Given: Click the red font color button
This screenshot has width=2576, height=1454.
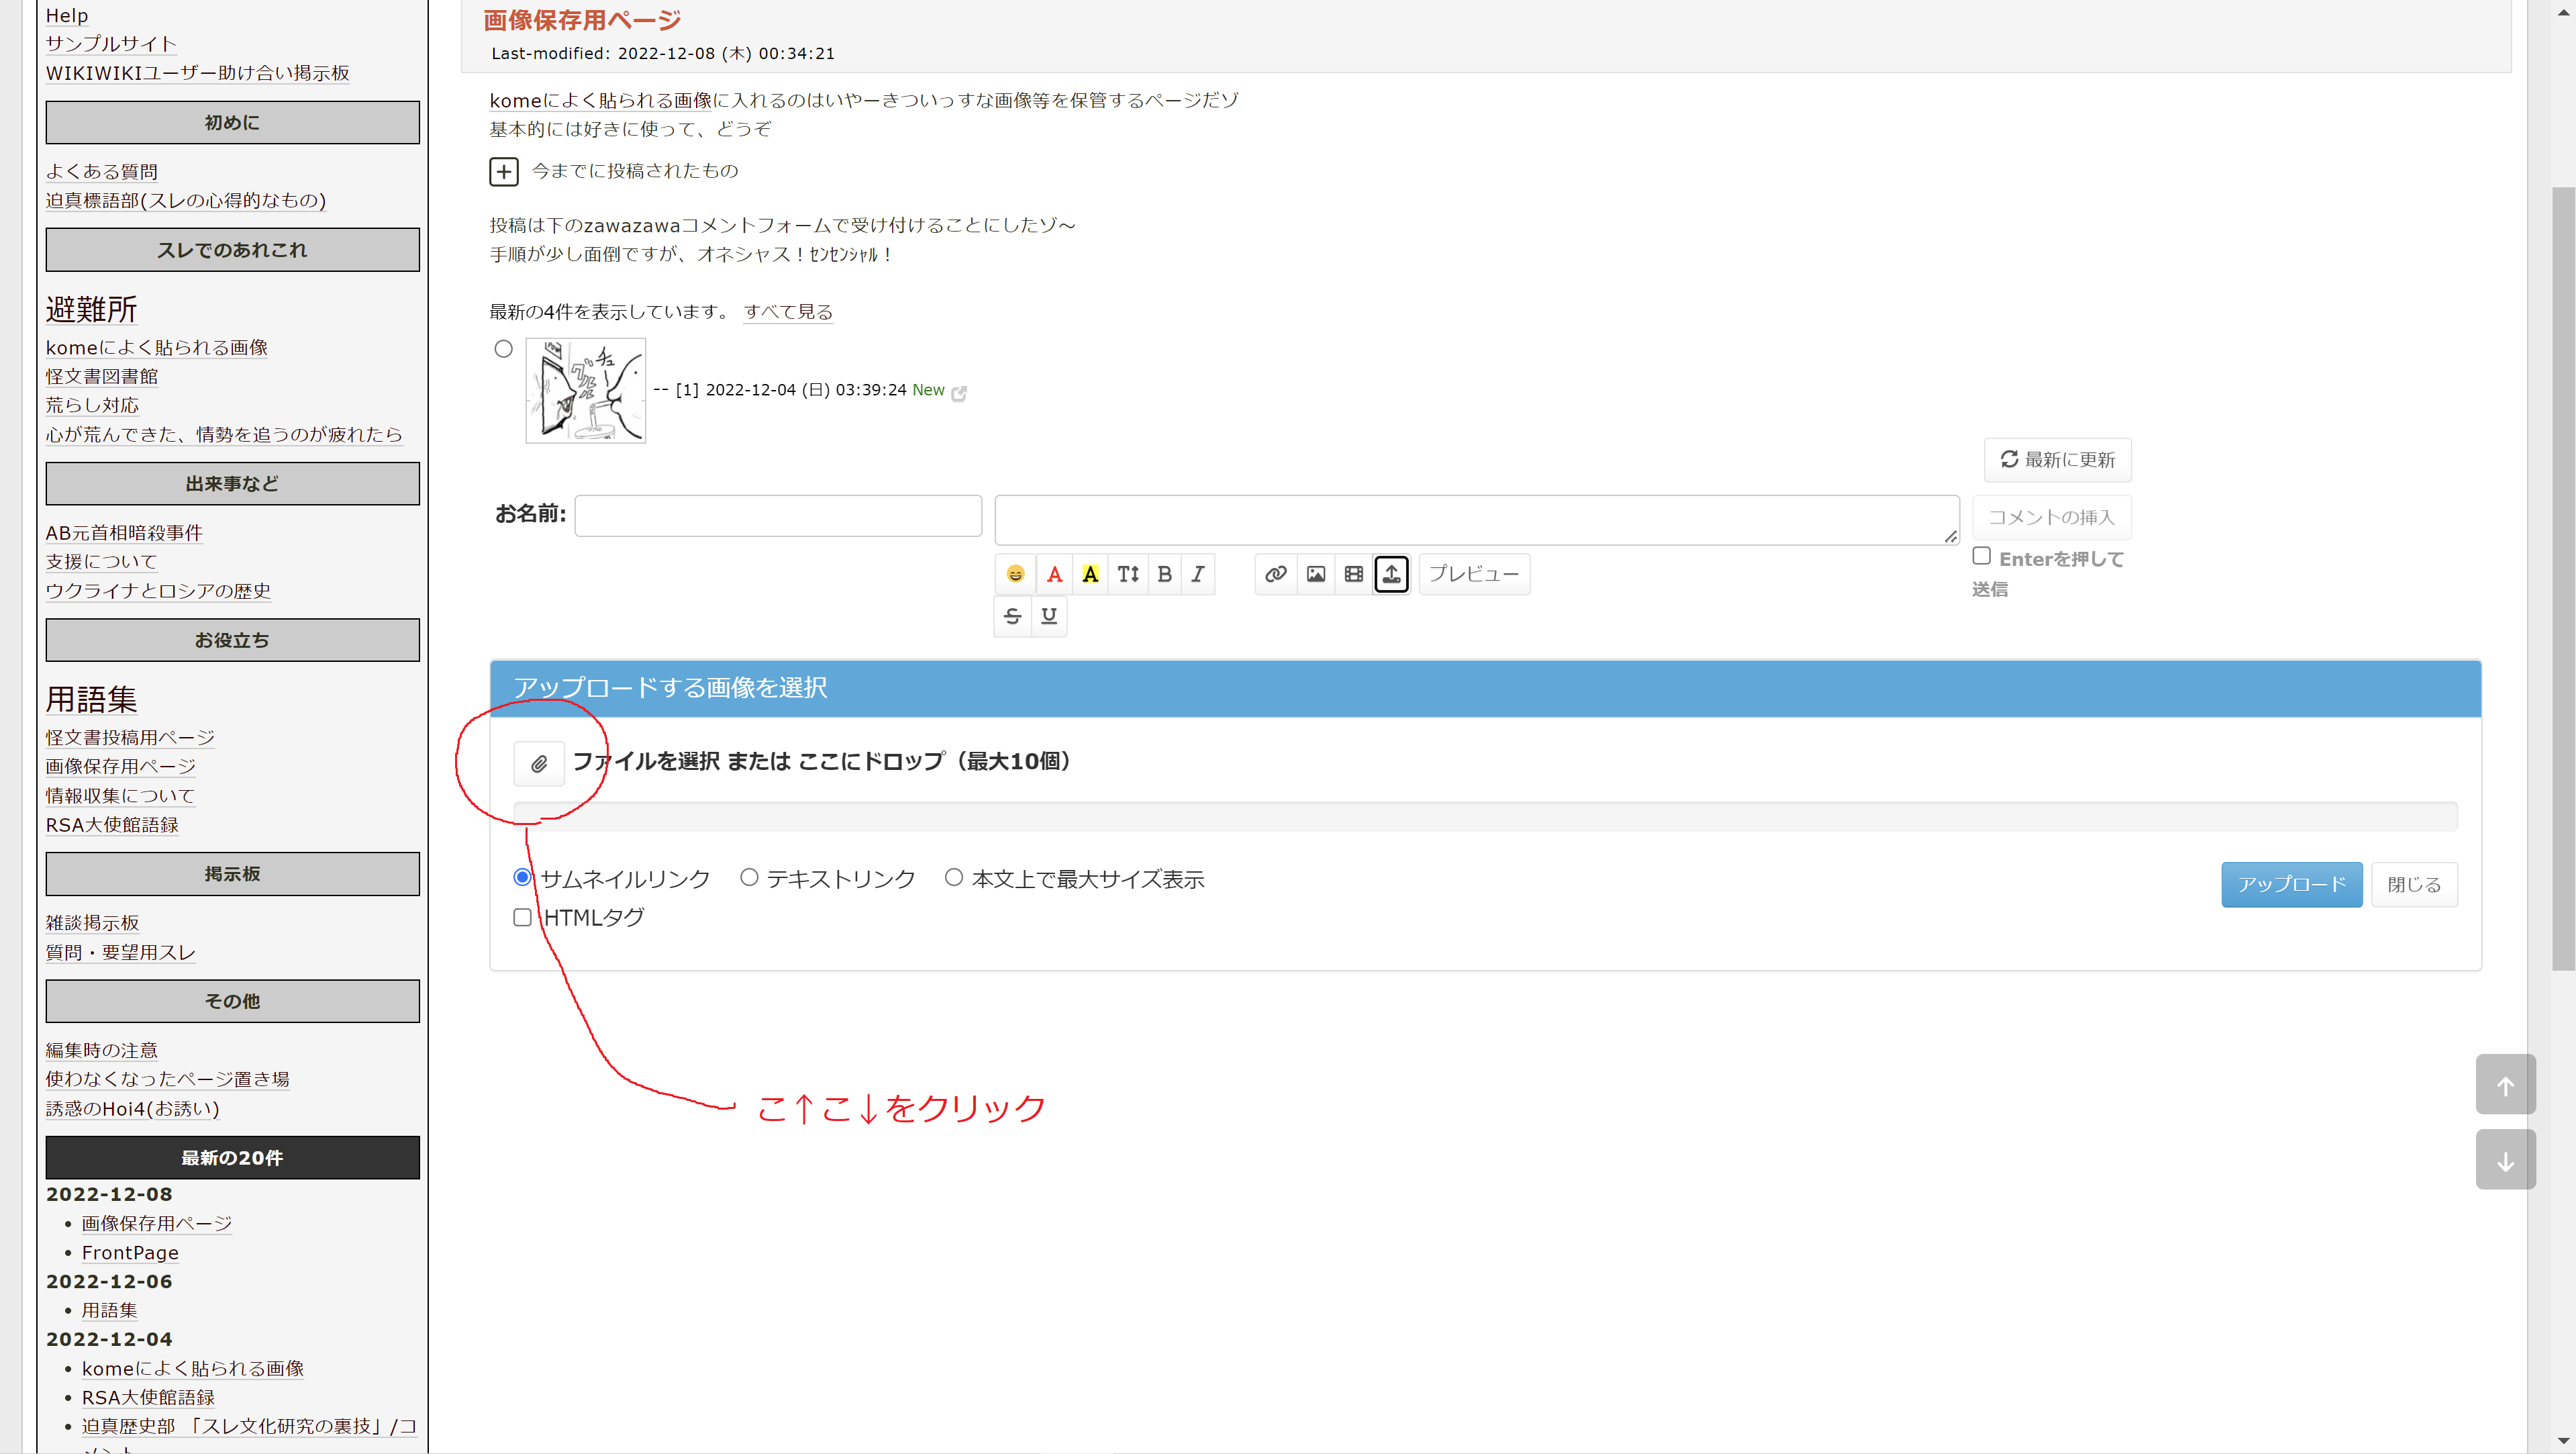Looking at the screenshot, I should (1054, 574).
